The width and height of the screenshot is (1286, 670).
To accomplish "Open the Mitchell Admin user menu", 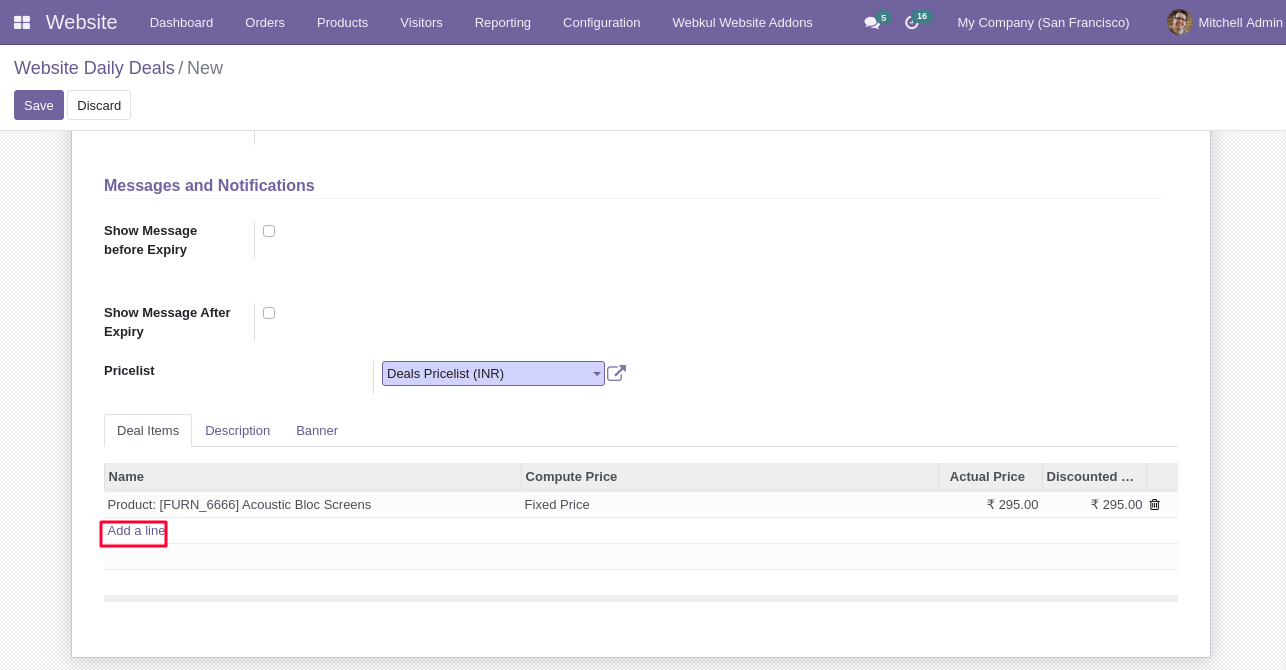I will [x=1225, y=22].
